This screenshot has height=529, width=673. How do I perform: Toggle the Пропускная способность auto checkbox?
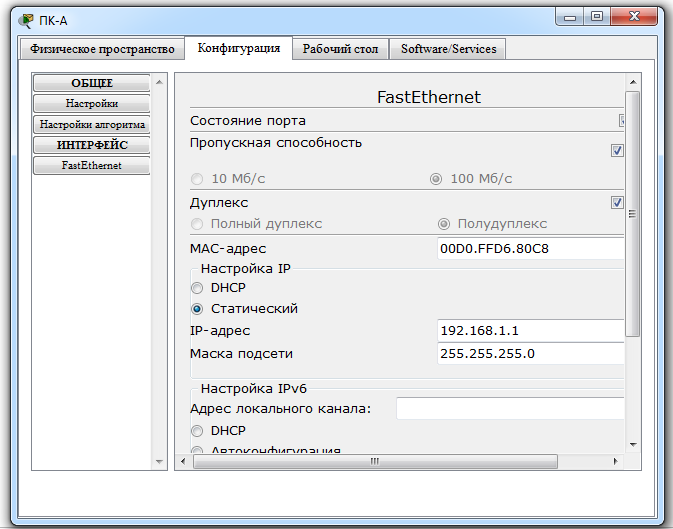(x=617, y=151)
